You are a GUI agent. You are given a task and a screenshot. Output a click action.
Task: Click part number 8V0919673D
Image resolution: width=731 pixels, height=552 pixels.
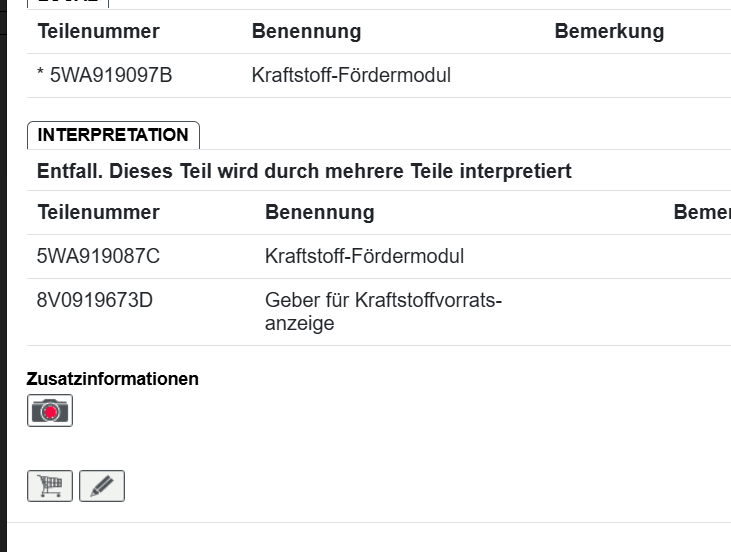(x=95, y=300)
